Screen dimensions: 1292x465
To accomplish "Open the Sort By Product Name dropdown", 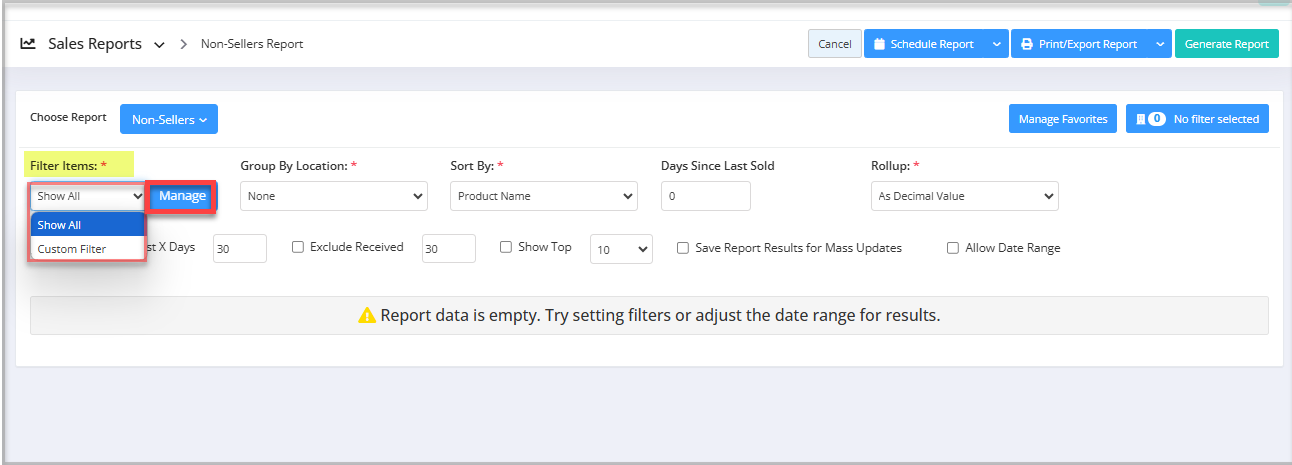I will point(543,196).
